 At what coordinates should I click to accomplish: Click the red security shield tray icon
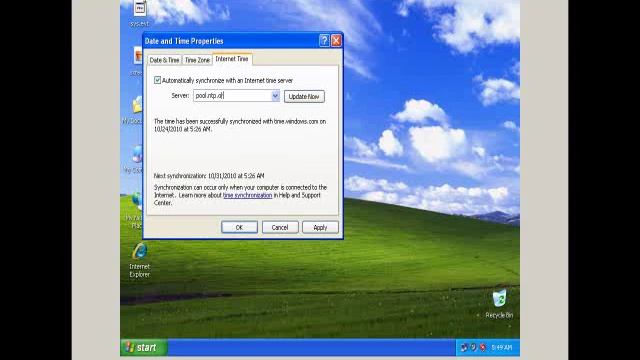pyautogui.click(x=483, y=347)
